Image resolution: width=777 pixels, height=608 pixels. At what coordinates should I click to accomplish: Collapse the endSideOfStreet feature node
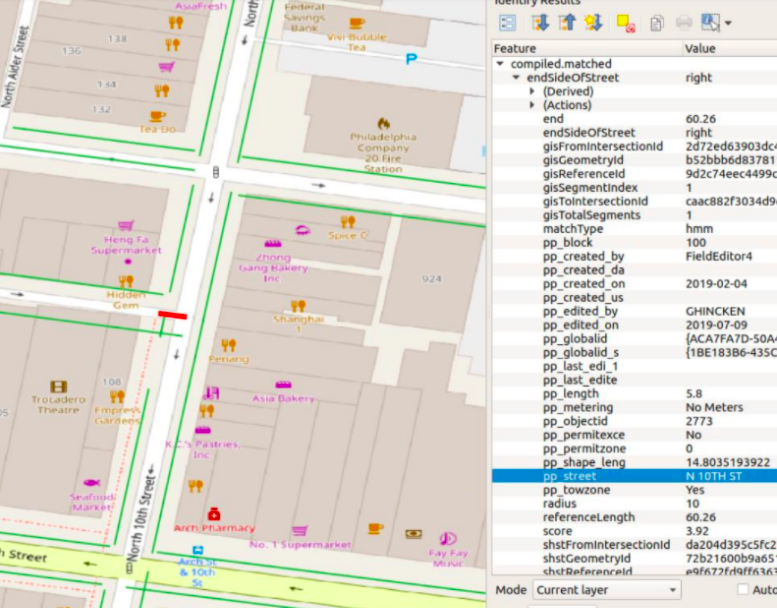[516, 77]
